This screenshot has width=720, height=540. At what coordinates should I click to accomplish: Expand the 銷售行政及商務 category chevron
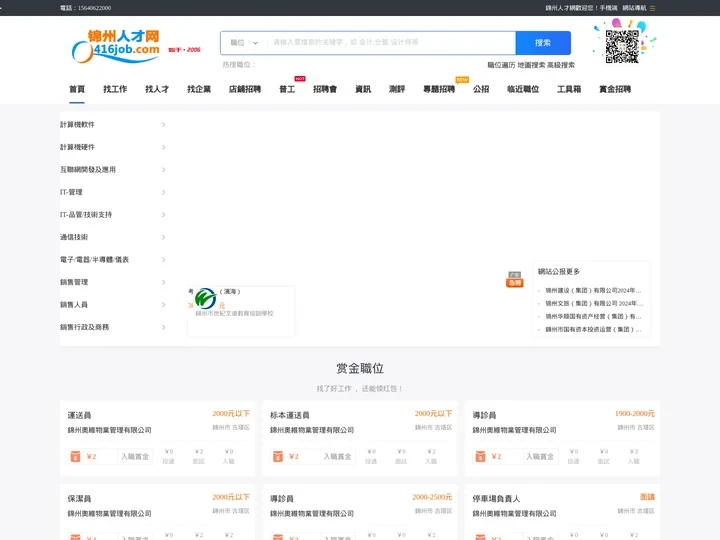[x=163, y=327]
